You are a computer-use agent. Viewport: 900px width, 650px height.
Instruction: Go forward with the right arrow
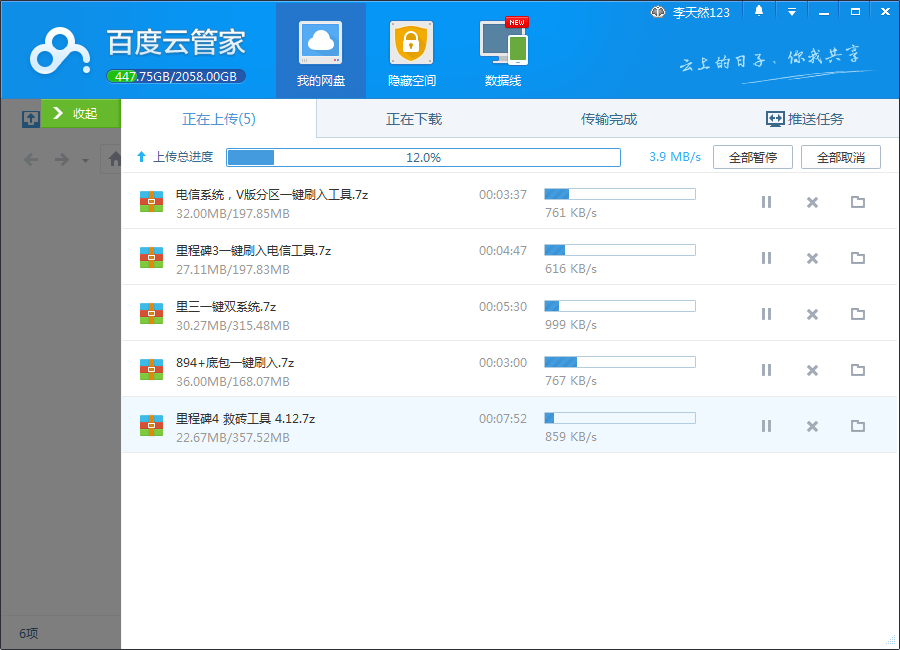tap(61, 159)
